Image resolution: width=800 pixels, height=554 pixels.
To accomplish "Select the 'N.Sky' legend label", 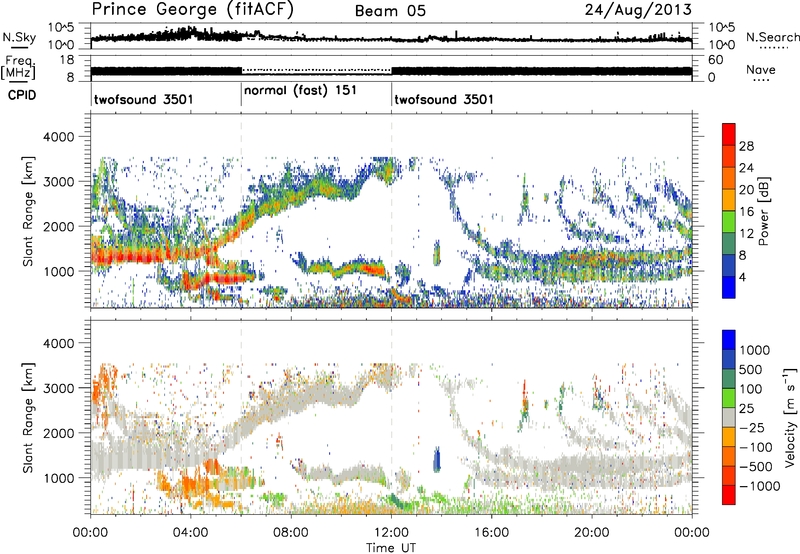I will [x=19, y=37].
